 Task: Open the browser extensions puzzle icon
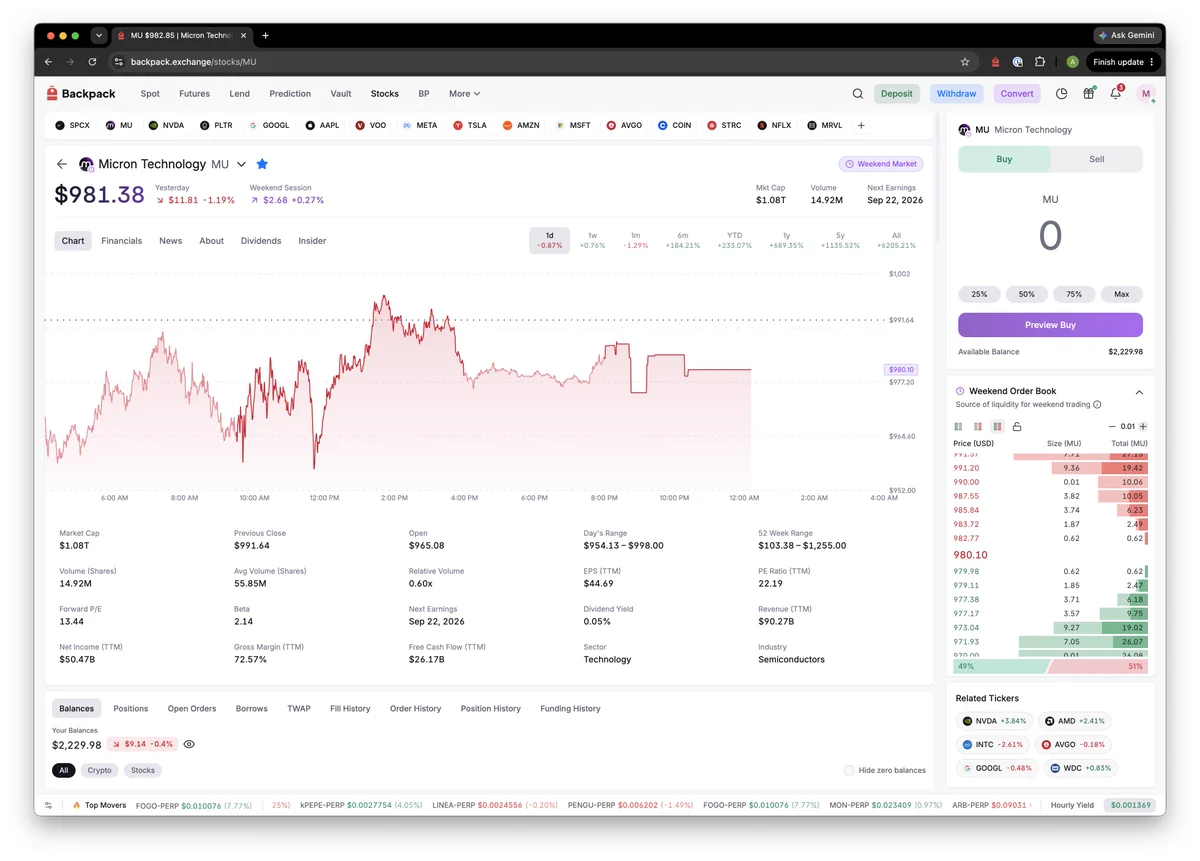[1040, 62]
